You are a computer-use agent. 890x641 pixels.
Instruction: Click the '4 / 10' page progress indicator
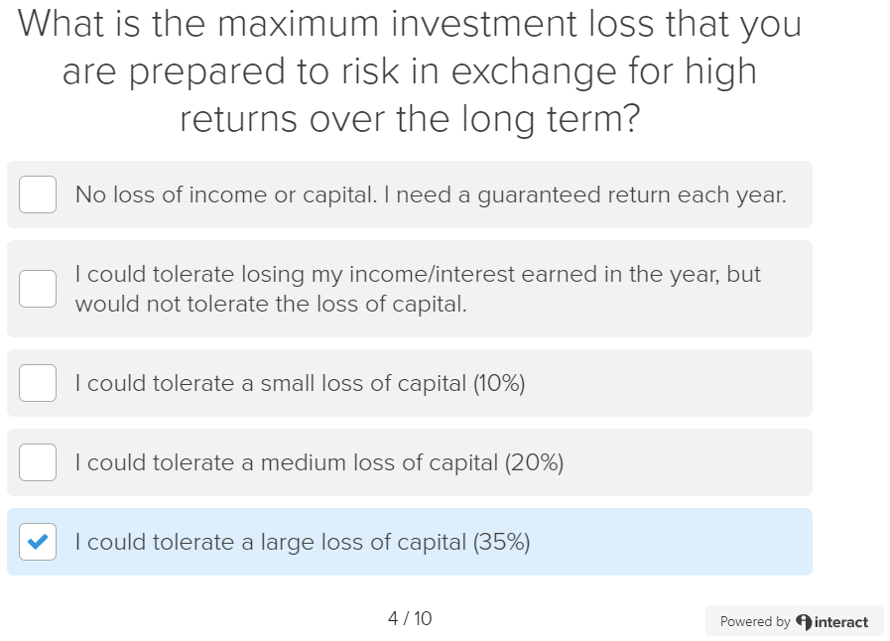coord(410,619)
